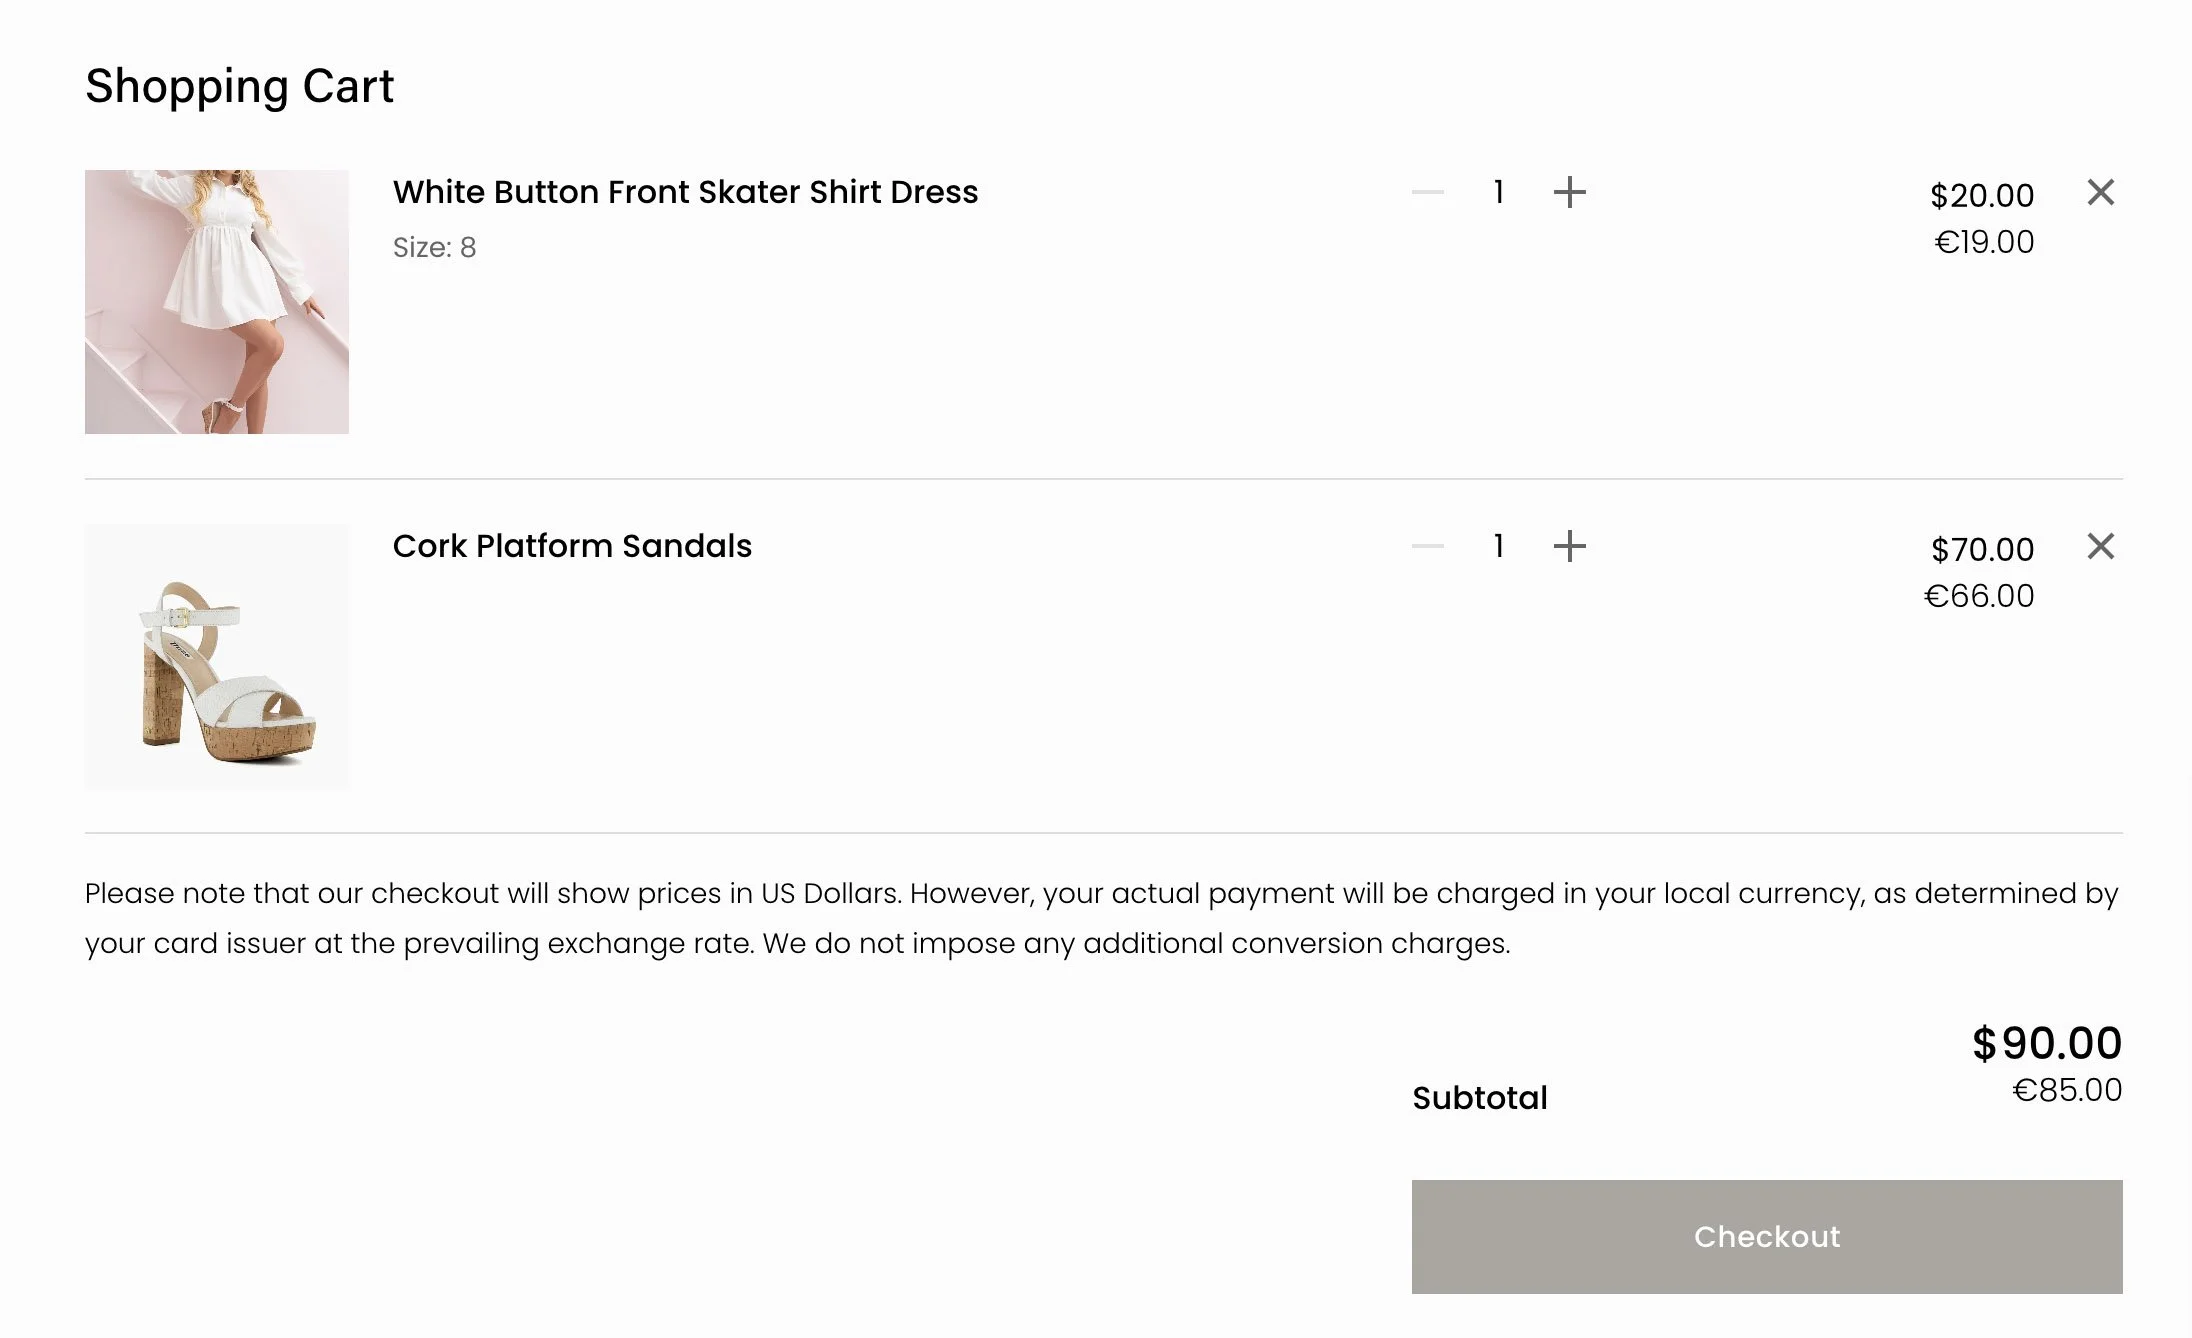Select the dress quantity number field

point(1498,192)
